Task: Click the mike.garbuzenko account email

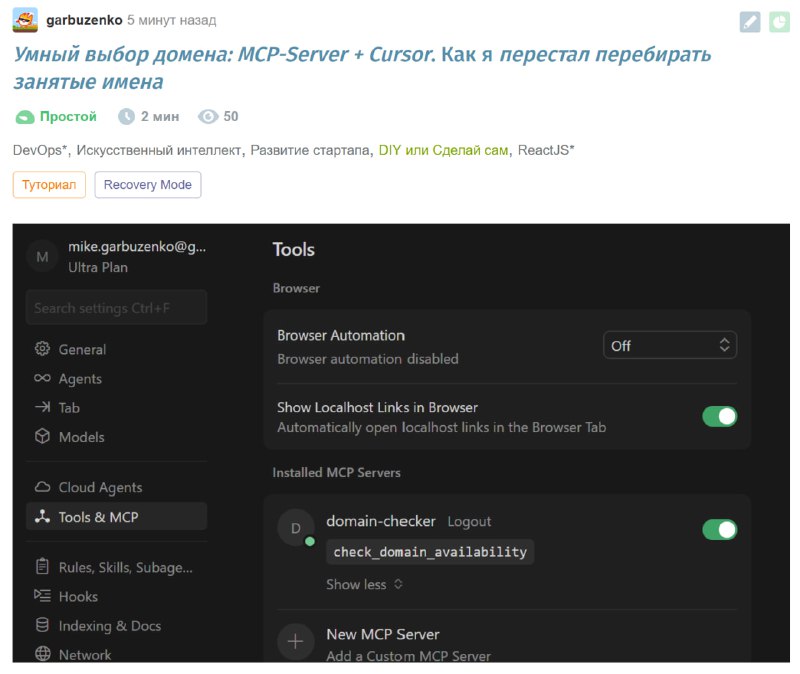Action: pyautogui.click(x=137, y=246)
